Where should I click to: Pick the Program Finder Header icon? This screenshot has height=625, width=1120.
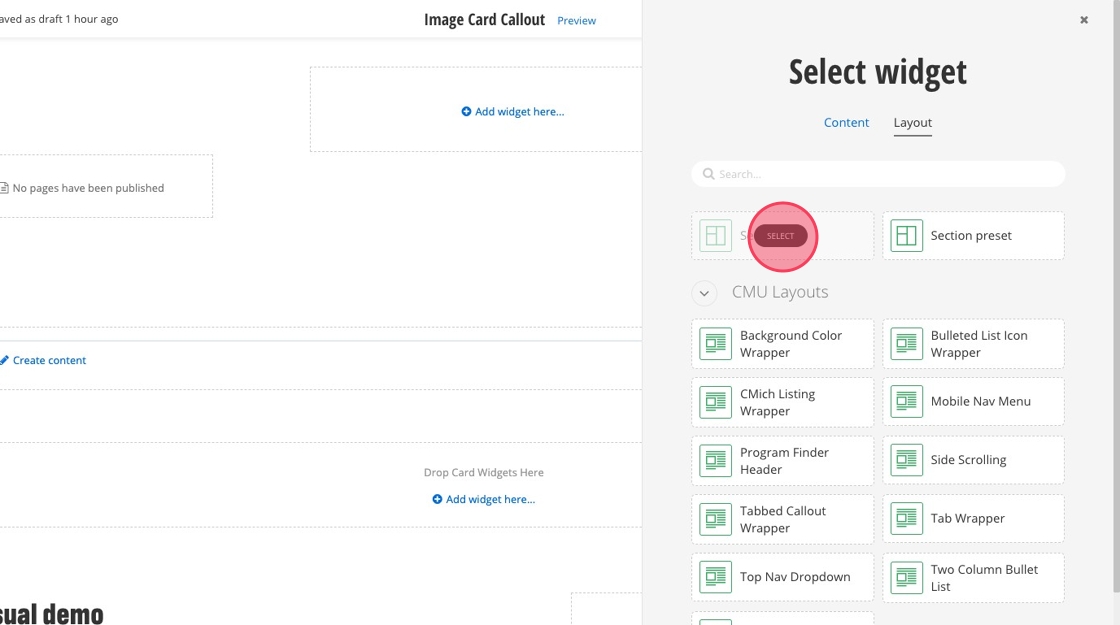pos(716,461)
